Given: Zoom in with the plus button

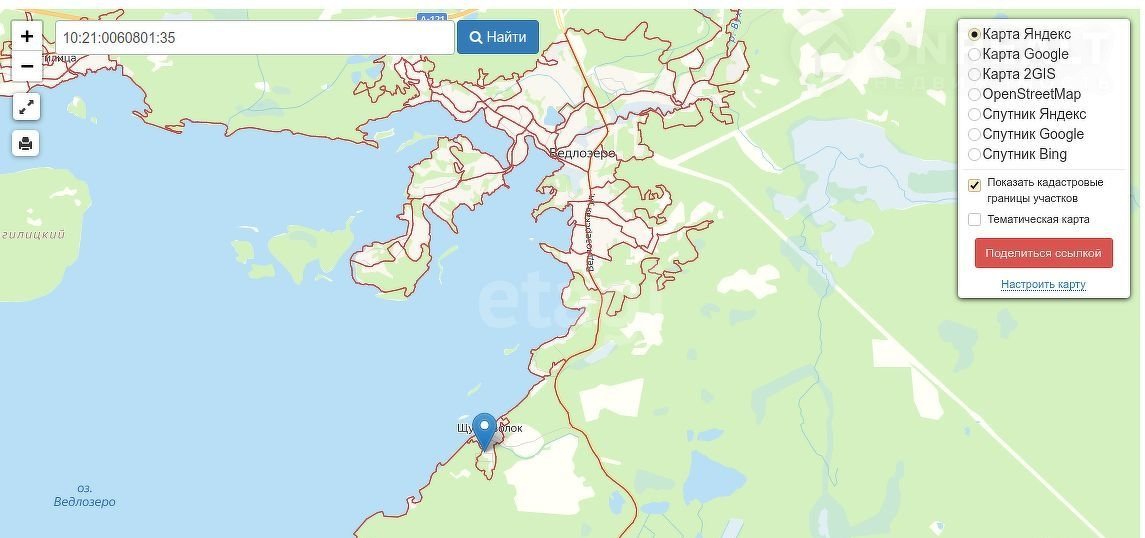Looking at the screenshot, I should pos(27,36).
